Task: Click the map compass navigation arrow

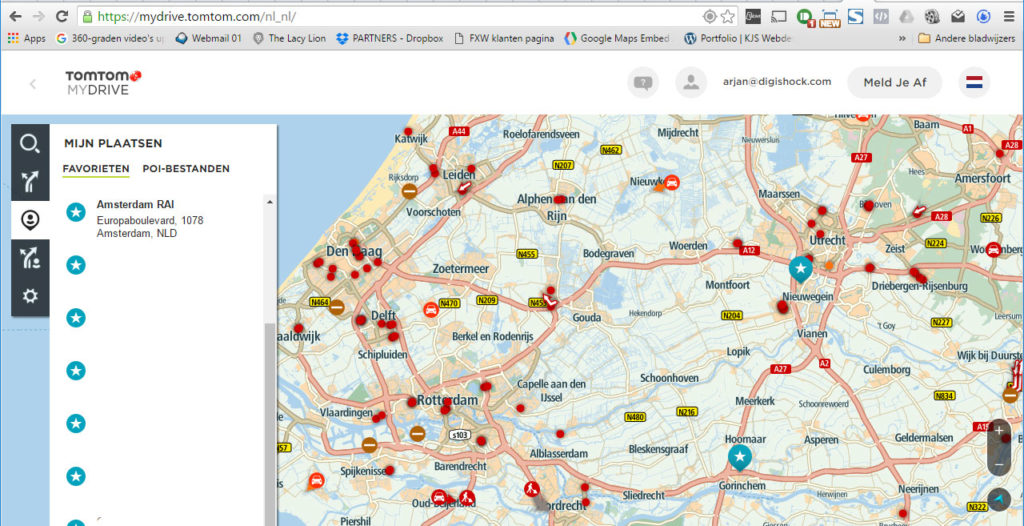Action: [999, 501]
